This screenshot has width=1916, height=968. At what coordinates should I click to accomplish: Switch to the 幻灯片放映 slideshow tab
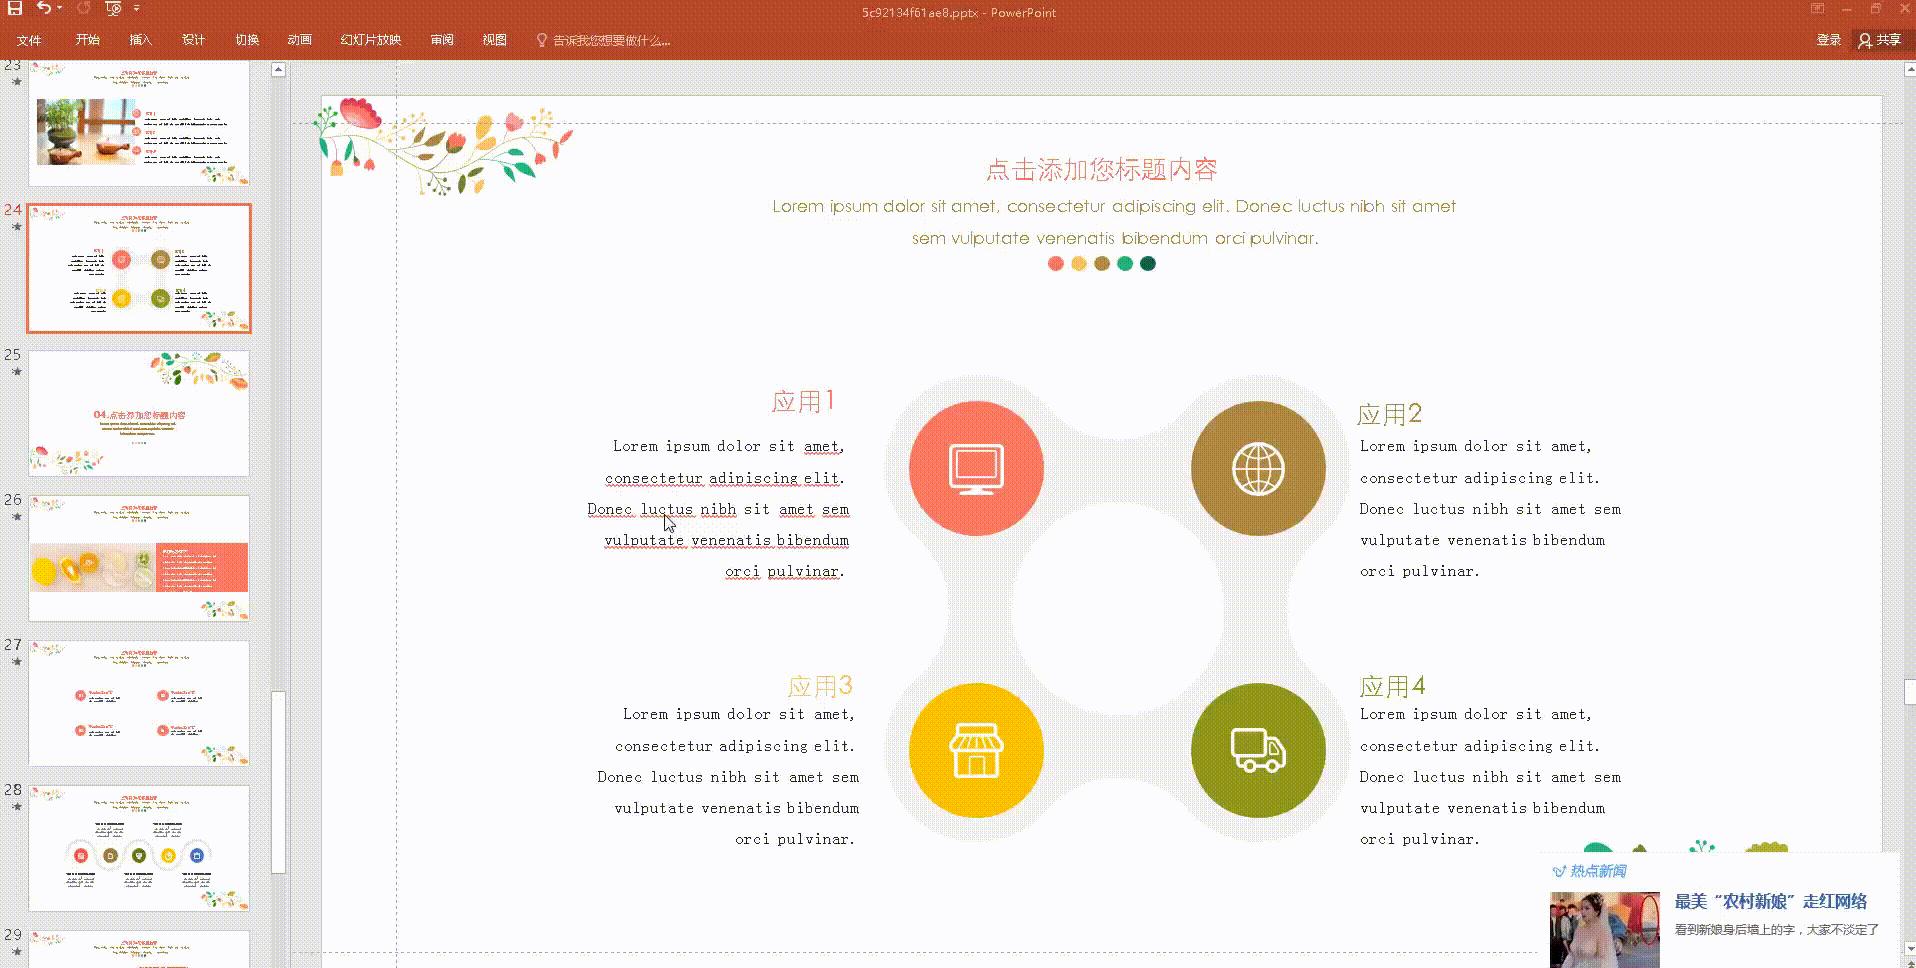(x=369, y=40)
